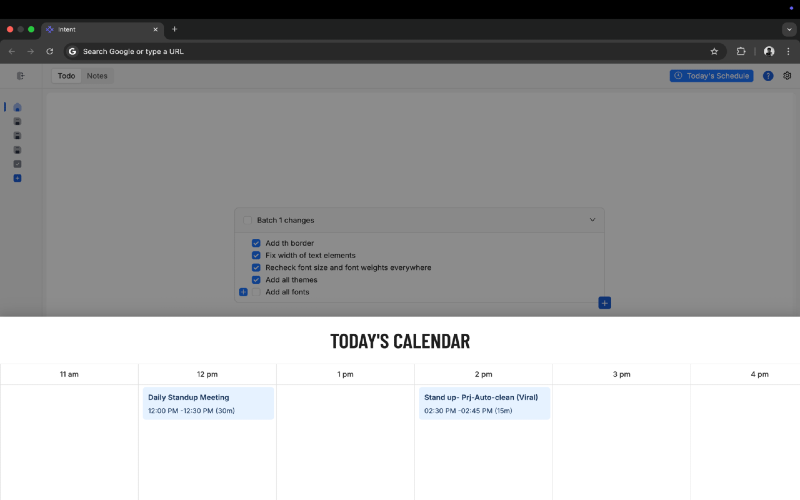800x500 pixels.
Task: Open the Daily Standup Meeting event
Action: pos(209,404)
